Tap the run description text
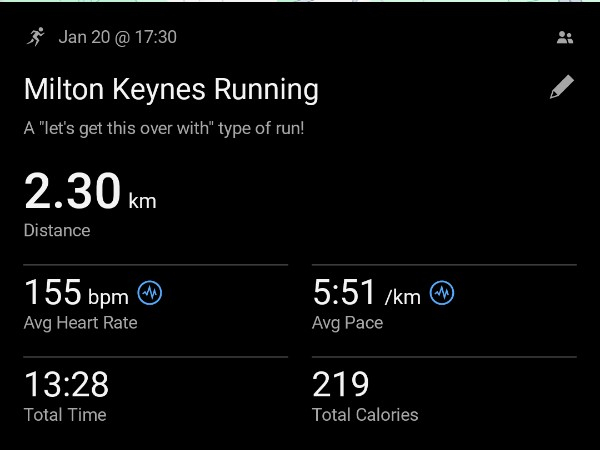The image size is (600, 450). click(165, 129)
